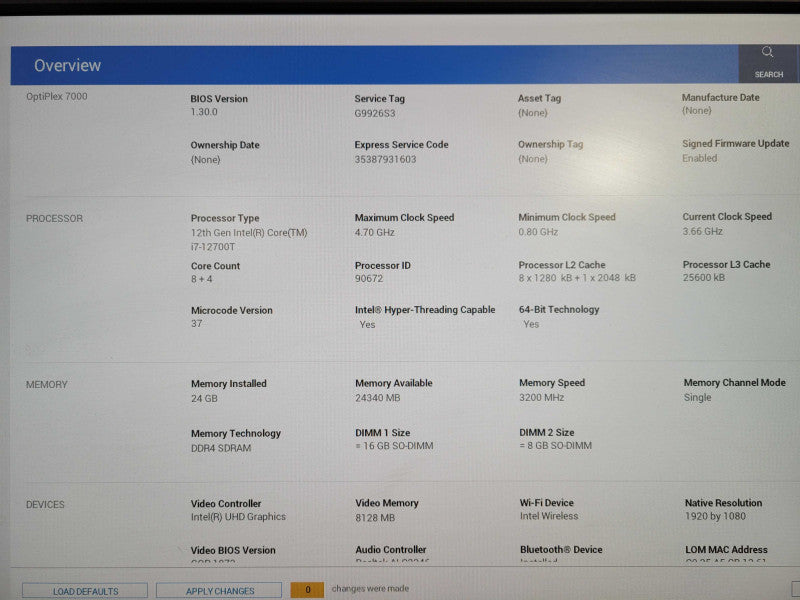The height and width of the screenshot is (600, 800).
Task: Select Memory Available 24340 MB
Action: 378,397
